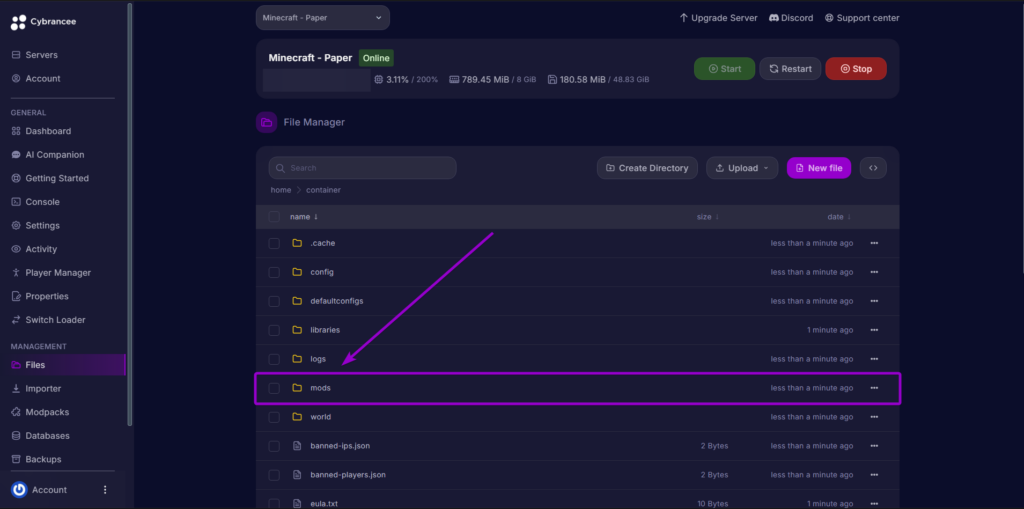Click the container breadcrumb
Image resolution: width=1024 pixels, height=509 pixels.
tap(323, 190)
